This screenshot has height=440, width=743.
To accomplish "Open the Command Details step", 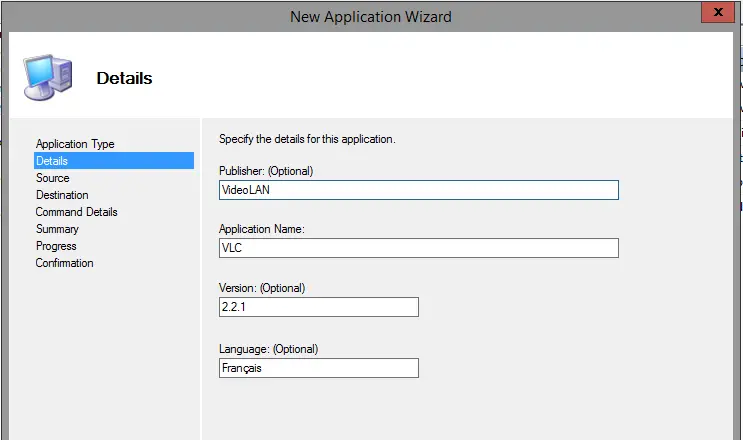I will click(x=76, y=212).
